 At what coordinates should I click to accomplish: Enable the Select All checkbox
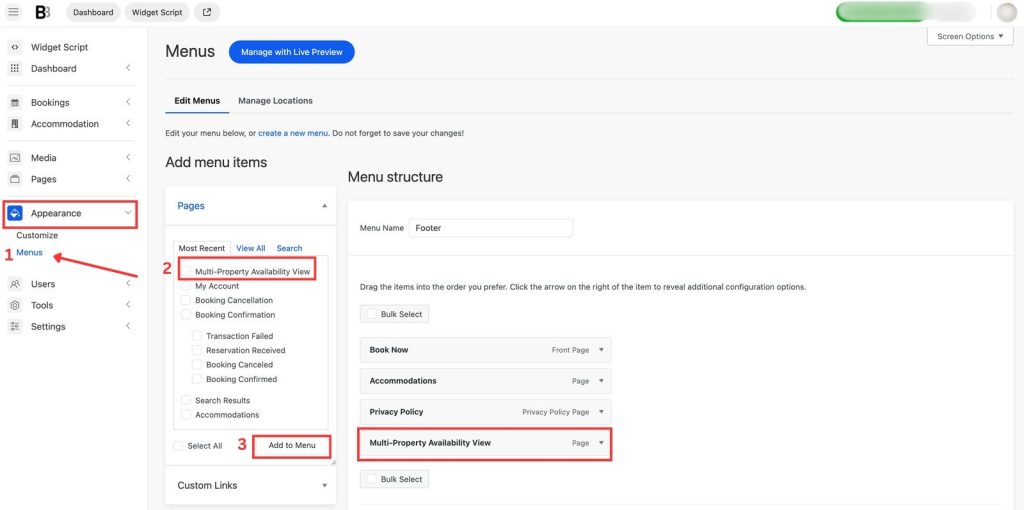pyautogui.click(x=178, y=446)
